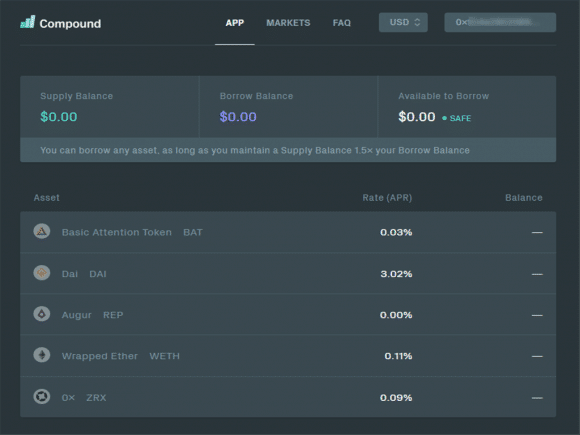Click the SAFE status indicator
Viewport: 580px width, 435px height.
[x=457, y=118]
